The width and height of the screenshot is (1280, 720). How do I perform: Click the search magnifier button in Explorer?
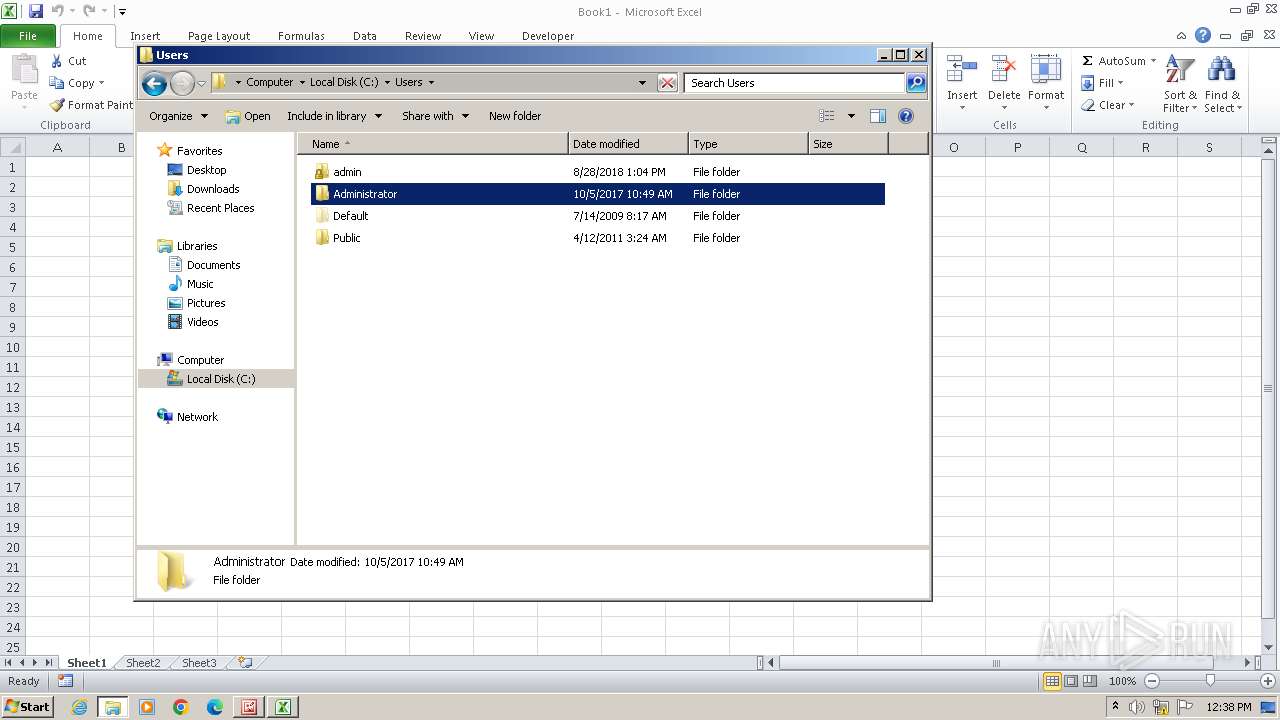click(916, 83)
